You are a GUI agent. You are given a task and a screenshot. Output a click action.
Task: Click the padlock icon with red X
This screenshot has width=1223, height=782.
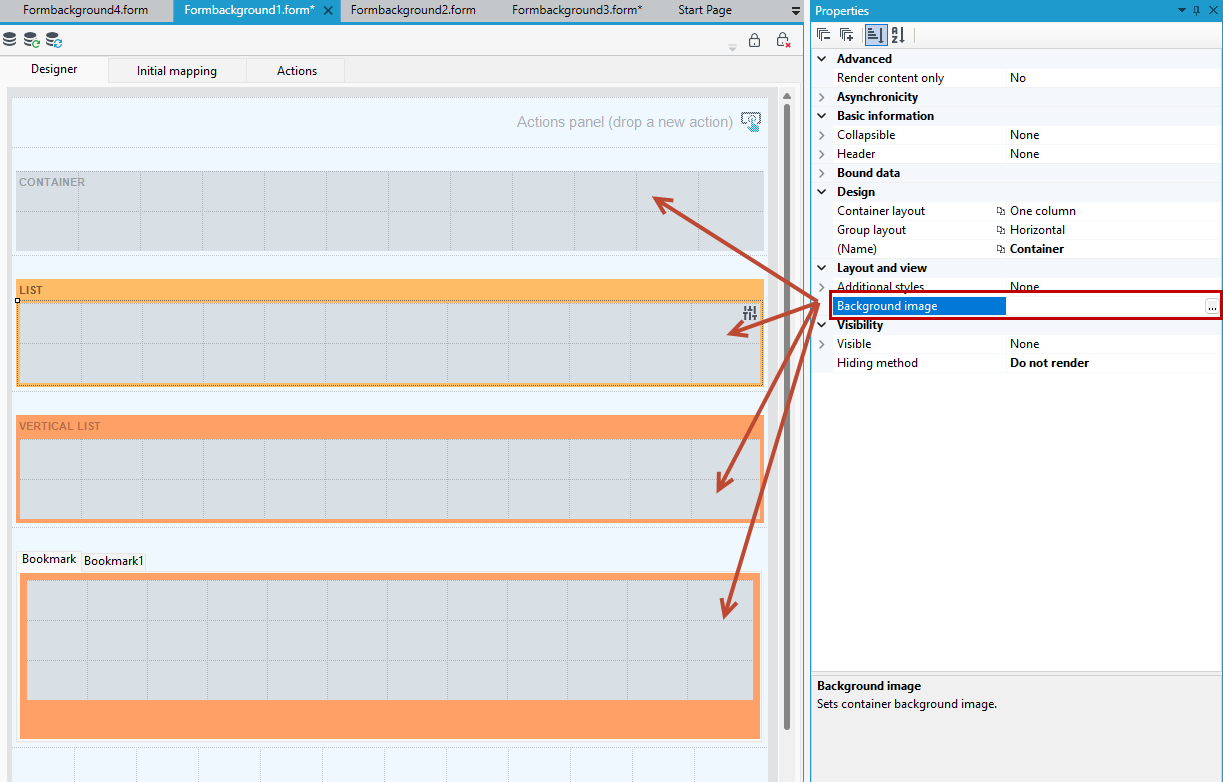coord(784,40)
